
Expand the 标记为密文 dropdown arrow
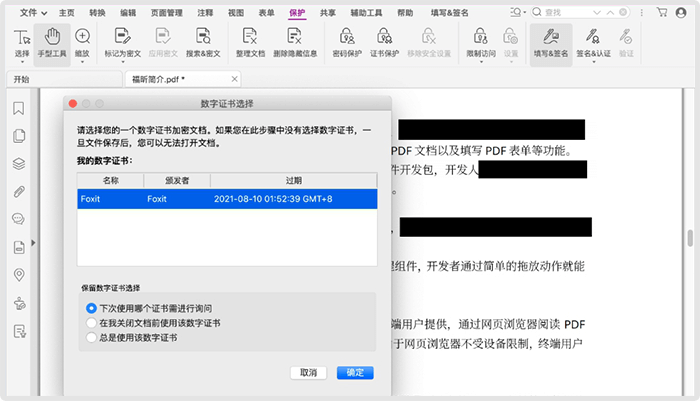pyautogui.click(x=122, y=62)
